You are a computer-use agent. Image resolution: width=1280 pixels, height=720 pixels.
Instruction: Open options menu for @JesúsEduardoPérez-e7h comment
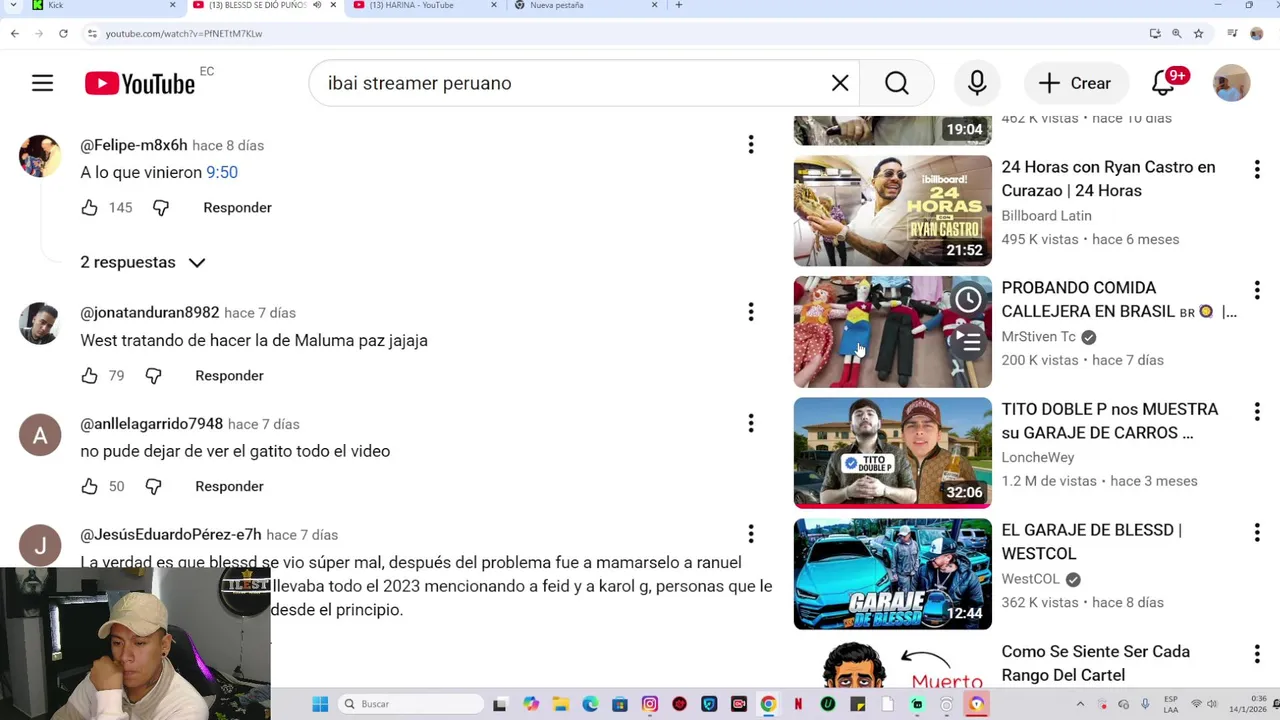click(x=751, y=534)
